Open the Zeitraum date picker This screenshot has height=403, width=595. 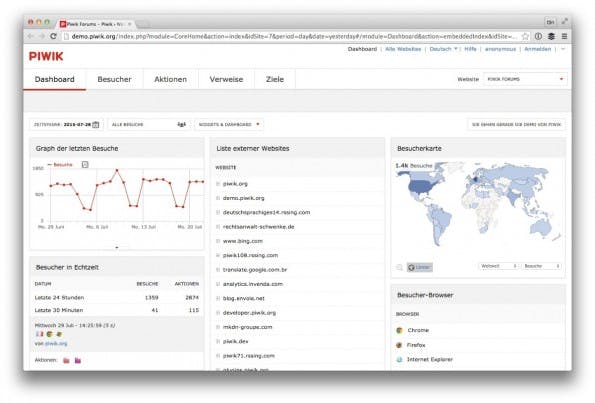(x=66, y=124)
